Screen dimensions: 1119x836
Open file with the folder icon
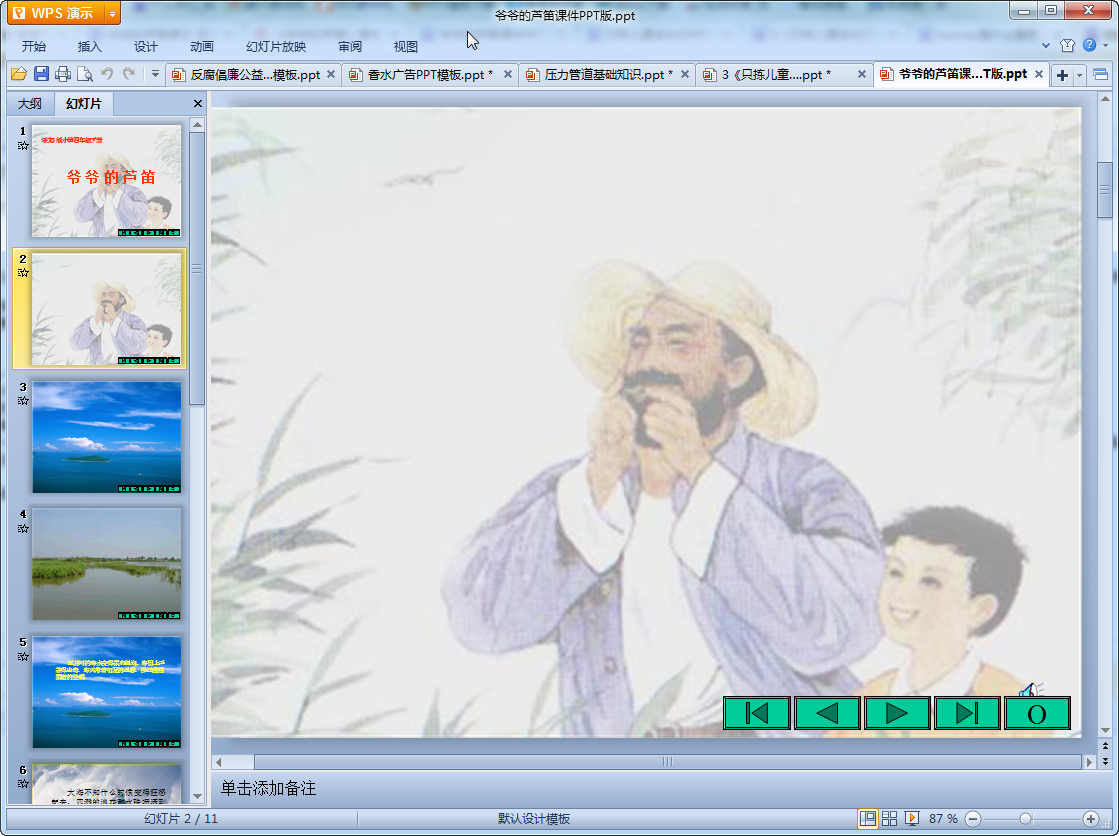[x=19, y=74]
